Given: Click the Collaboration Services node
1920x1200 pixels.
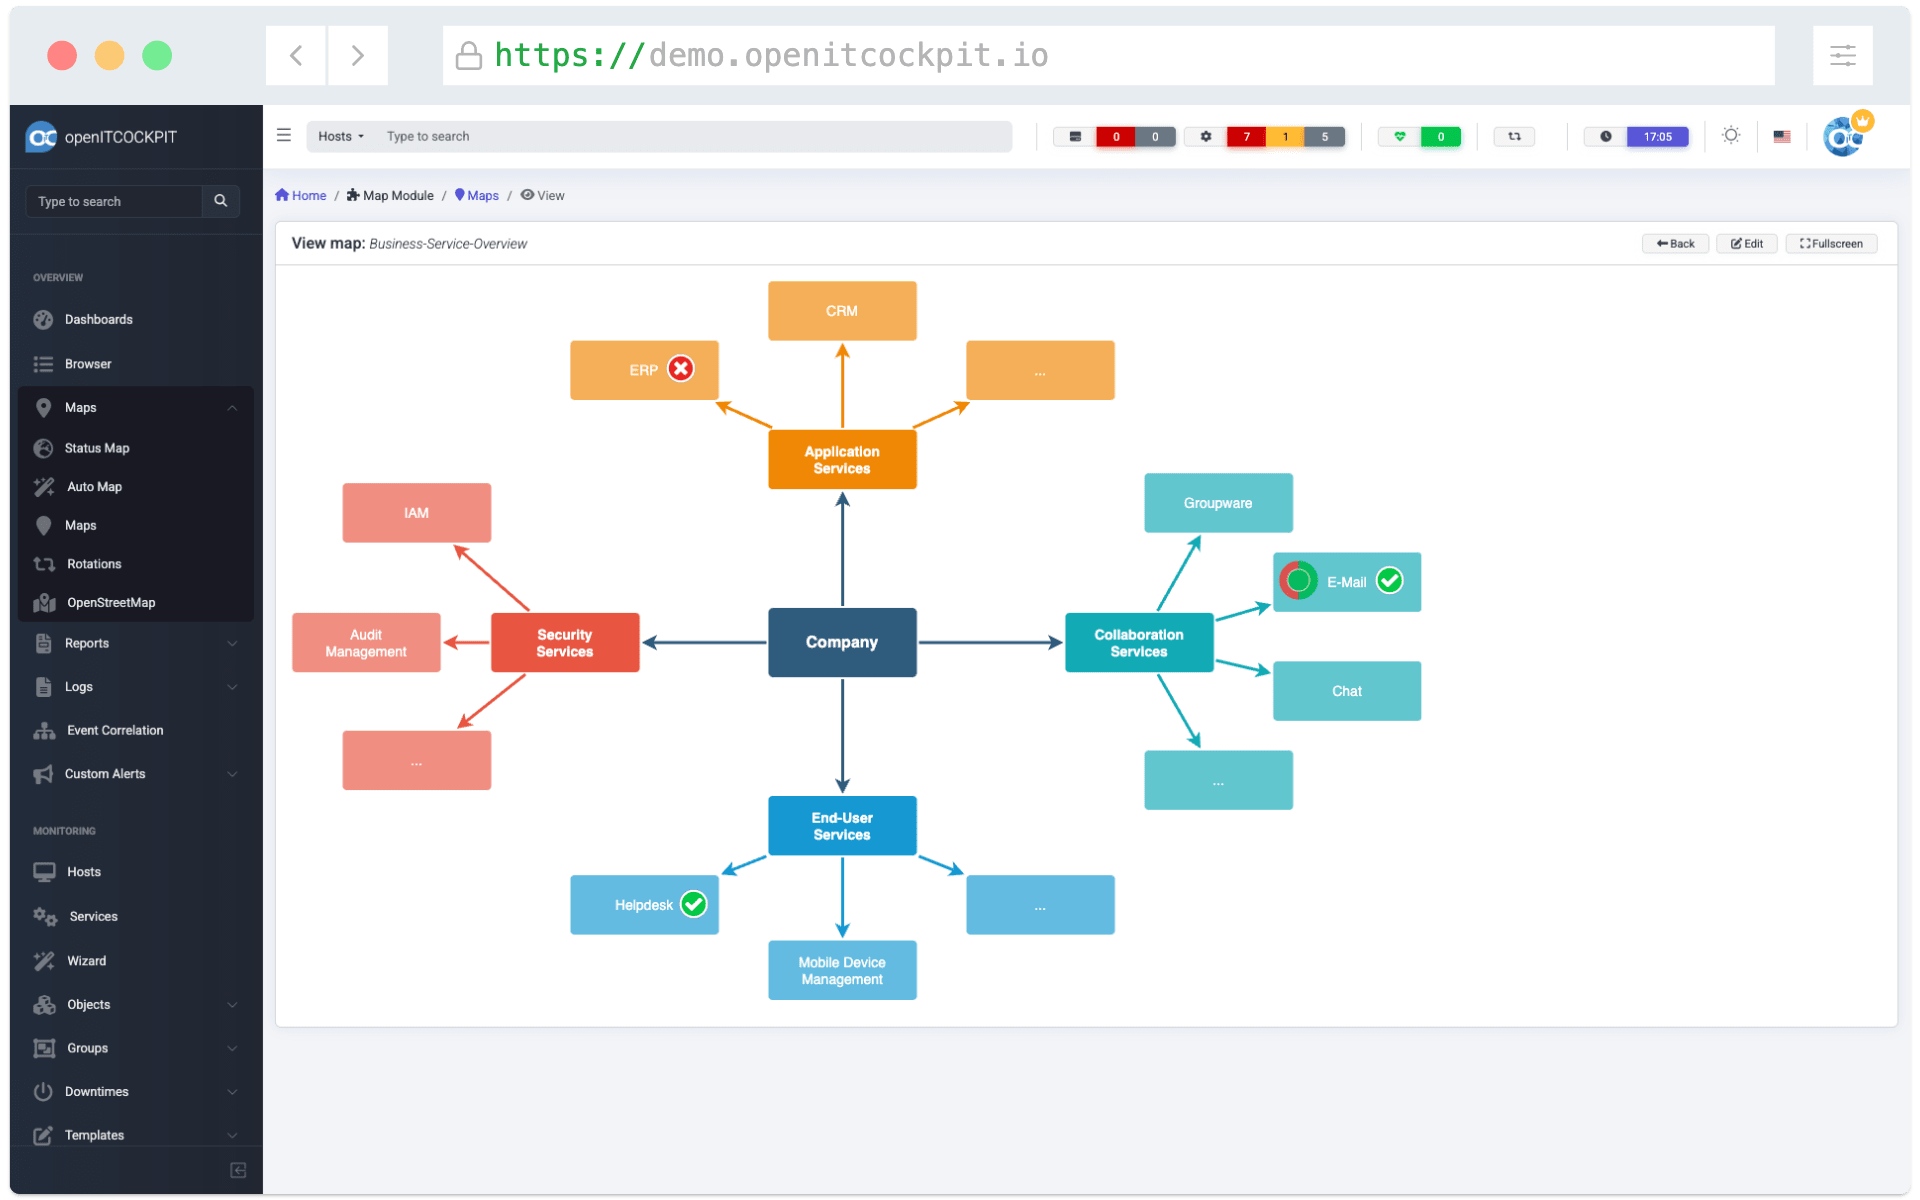Looking at the screenshot, I should (x=1139, y=643).
